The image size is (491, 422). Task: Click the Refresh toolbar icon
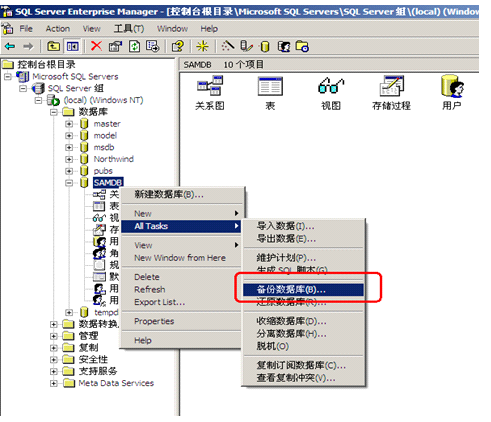pos(135,46)
